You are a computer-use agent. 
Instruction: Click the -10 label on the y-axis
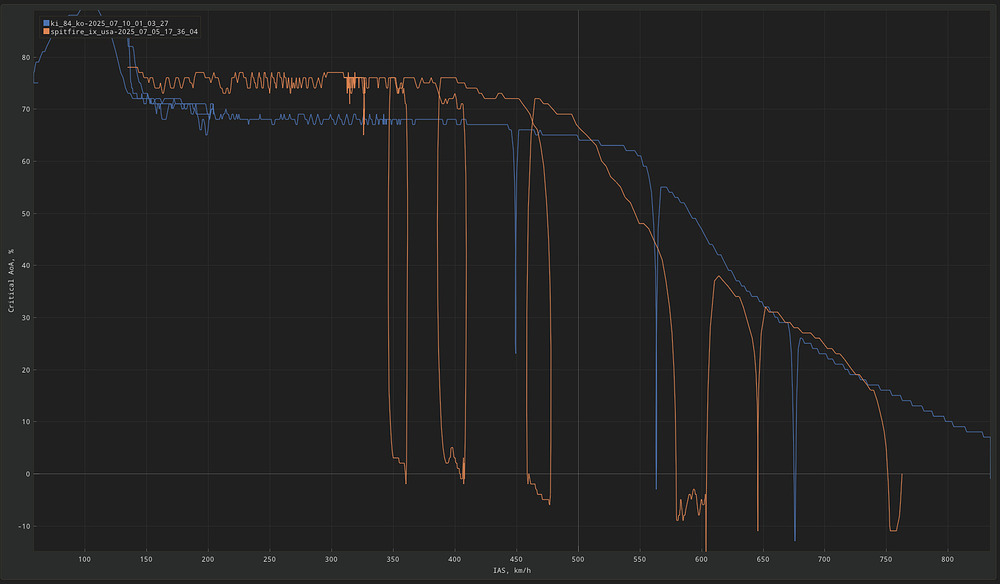[x=23, y=526]
